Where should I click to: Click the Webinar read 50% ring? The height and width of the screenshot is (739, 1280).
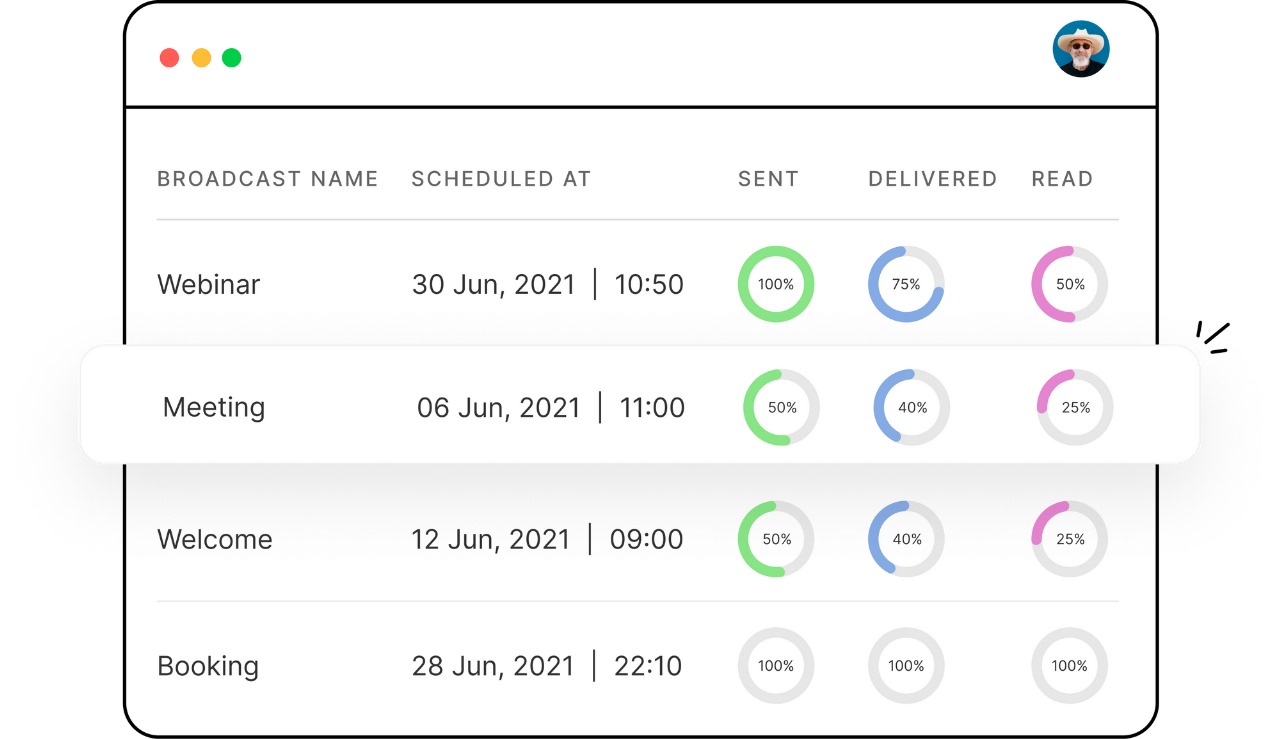(1070, 284)
